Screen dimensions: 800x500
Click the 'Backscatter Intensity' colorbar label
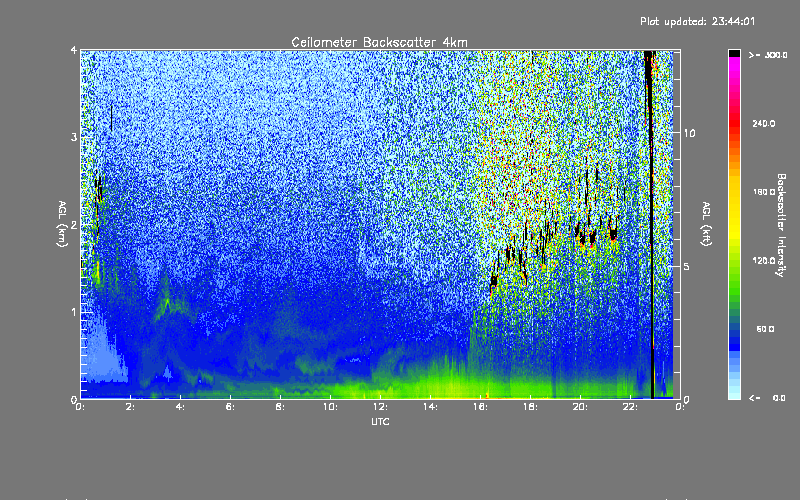point(781,225)
